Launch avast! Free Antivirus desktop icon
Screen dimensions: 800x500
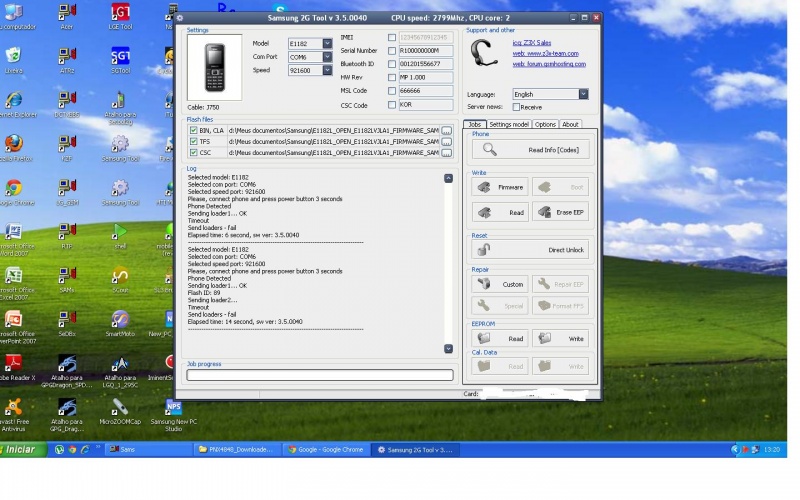(14, 414)
